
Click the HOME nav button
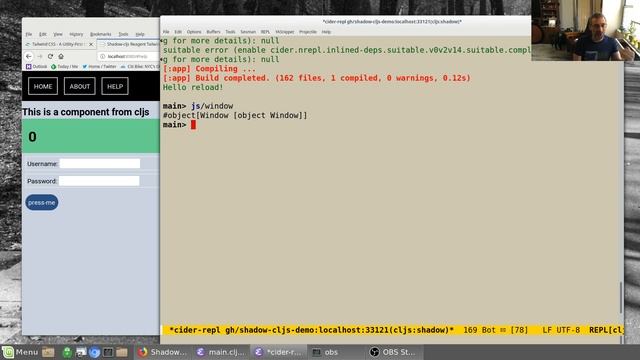pos(43,86)
